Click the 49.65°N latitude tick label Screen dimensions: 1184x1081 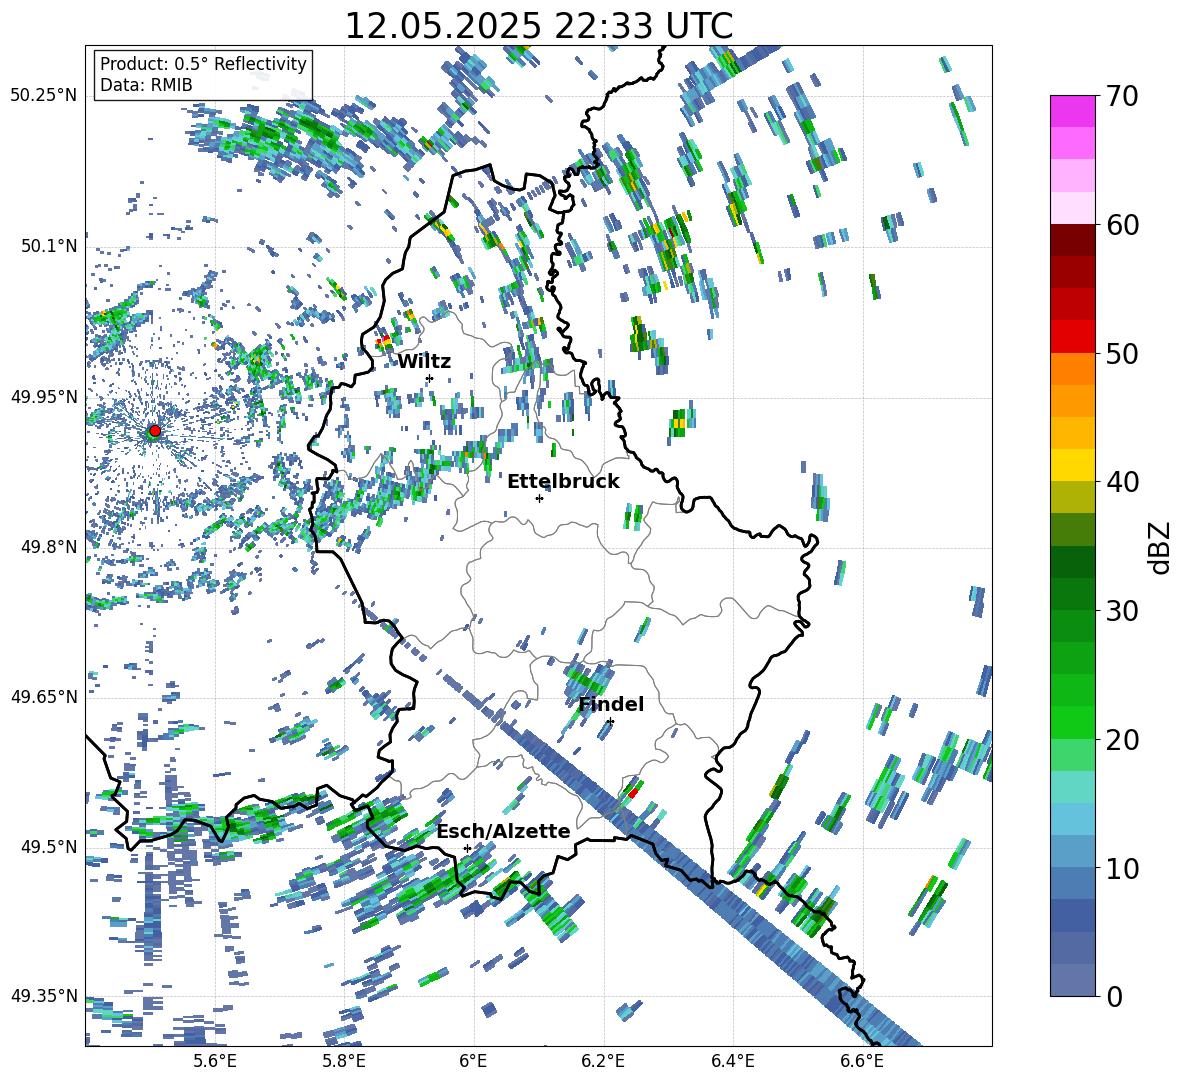(x=44, y=697)
